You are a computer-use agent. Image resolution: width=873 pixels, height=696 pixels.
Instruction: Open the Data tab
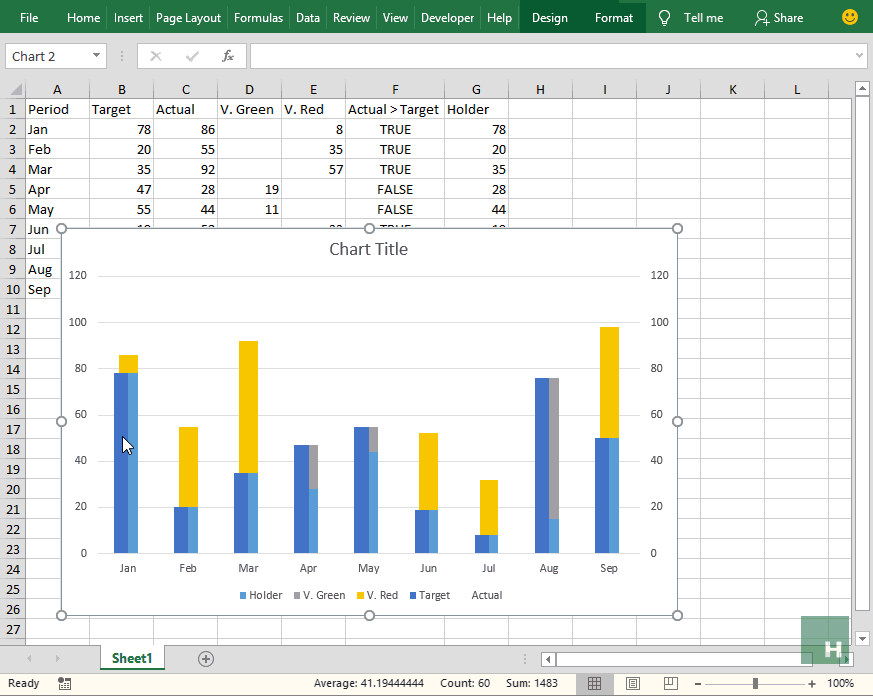pyautogui.click(x=308, y=18)
